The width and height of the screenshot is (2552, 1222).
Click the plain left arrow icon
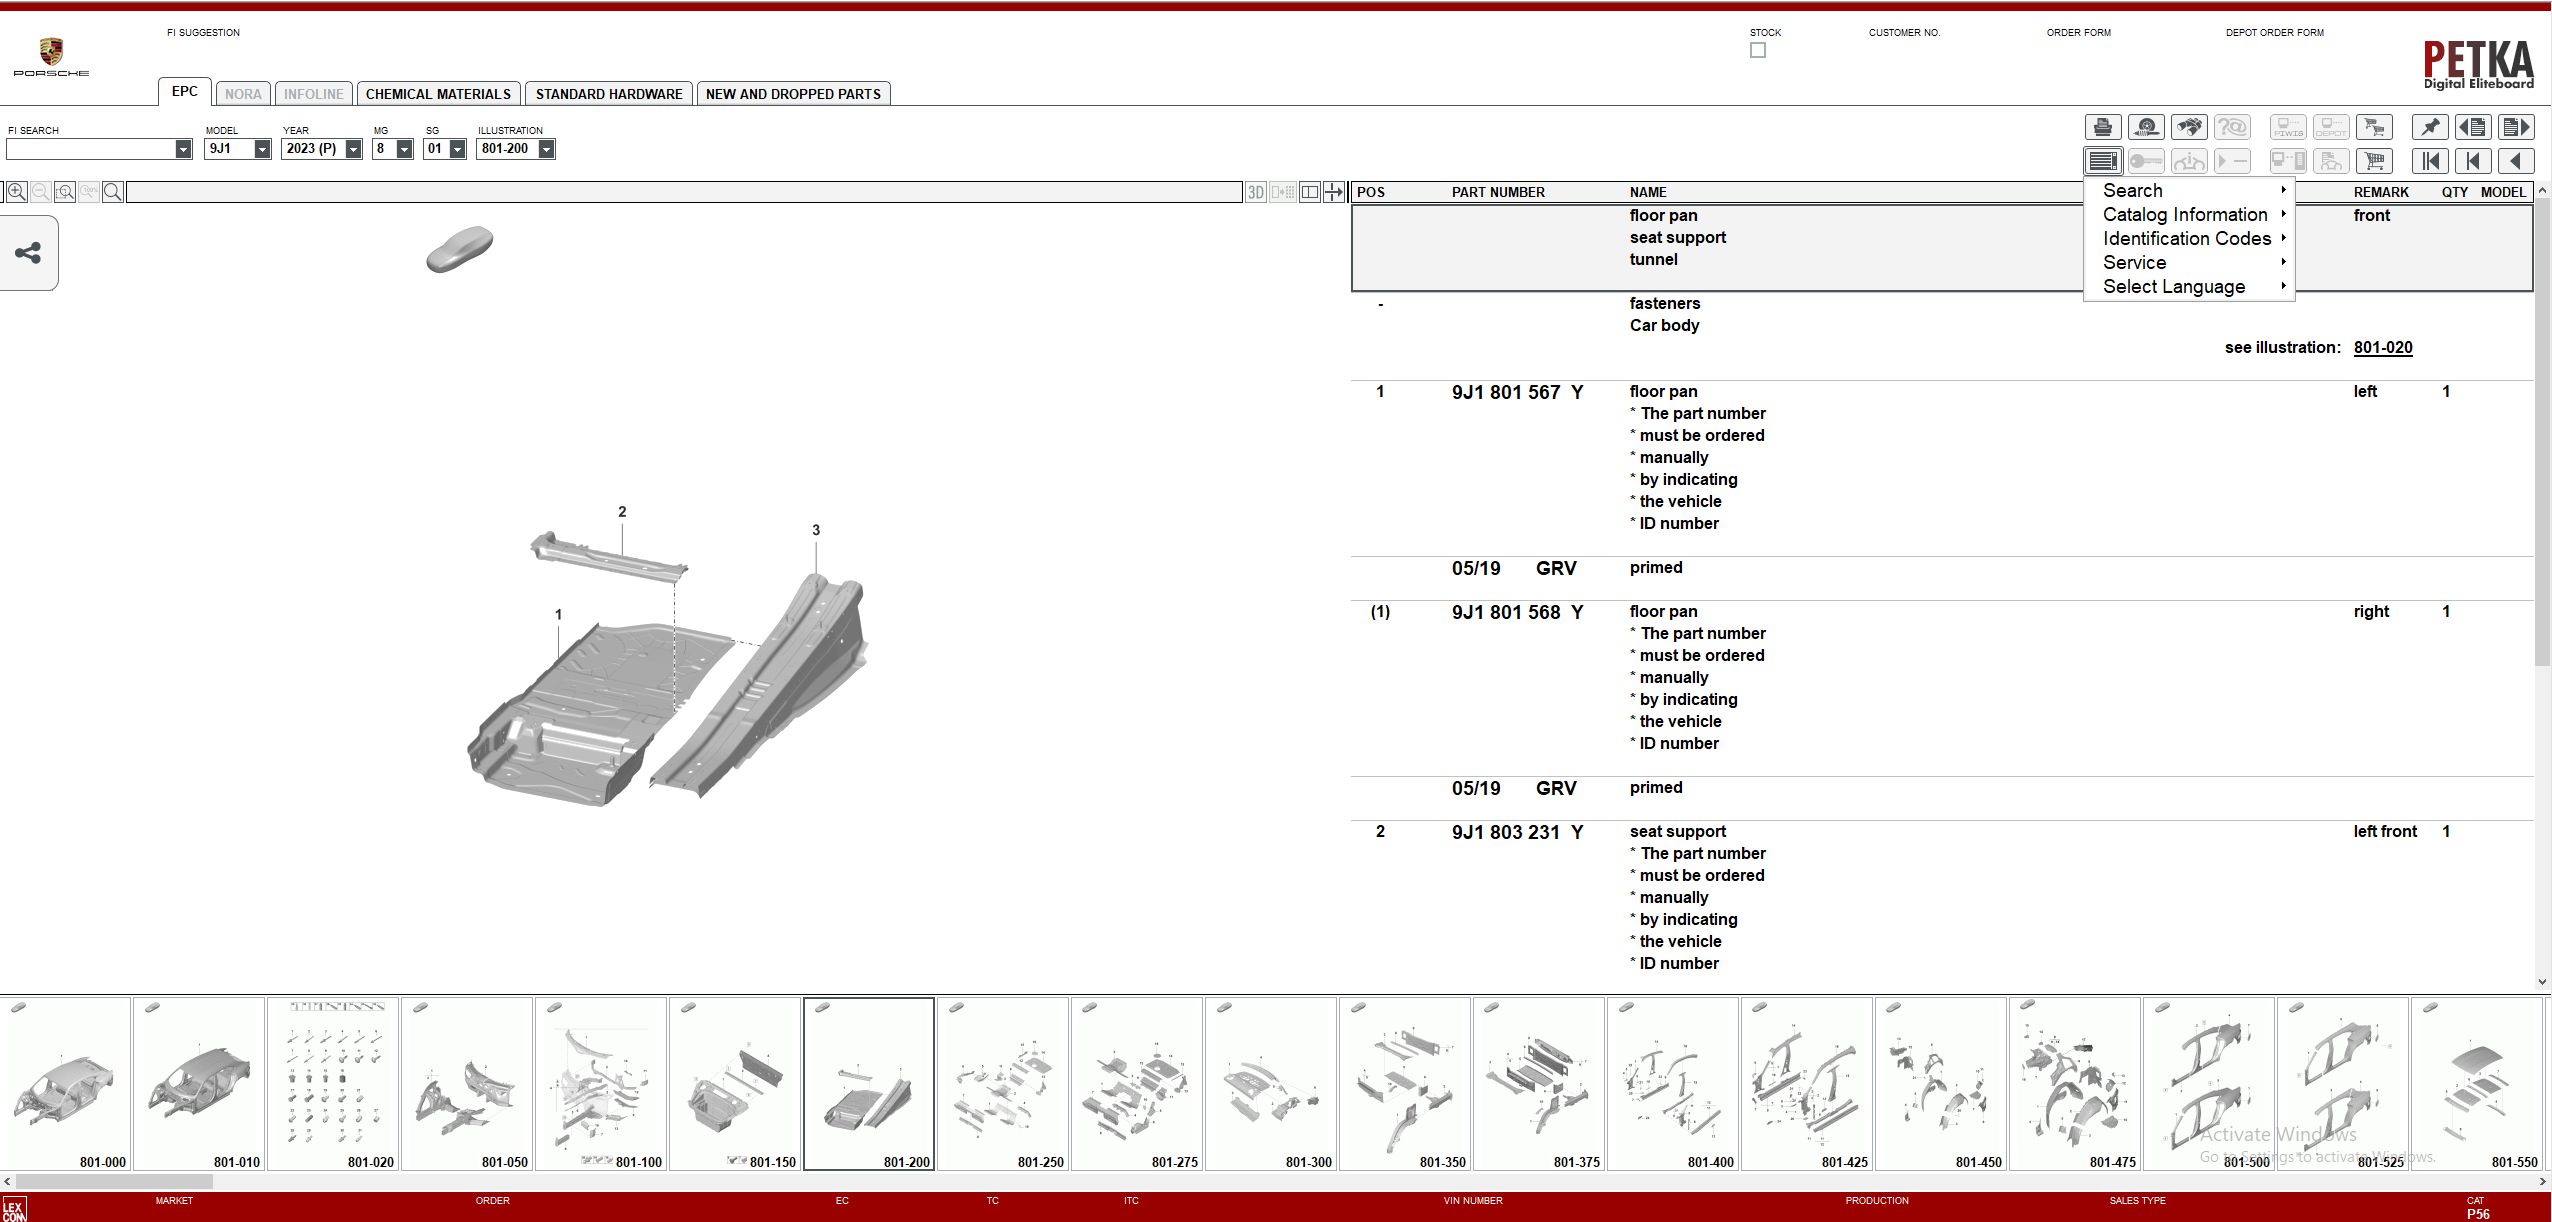[x=2516, y=161]
